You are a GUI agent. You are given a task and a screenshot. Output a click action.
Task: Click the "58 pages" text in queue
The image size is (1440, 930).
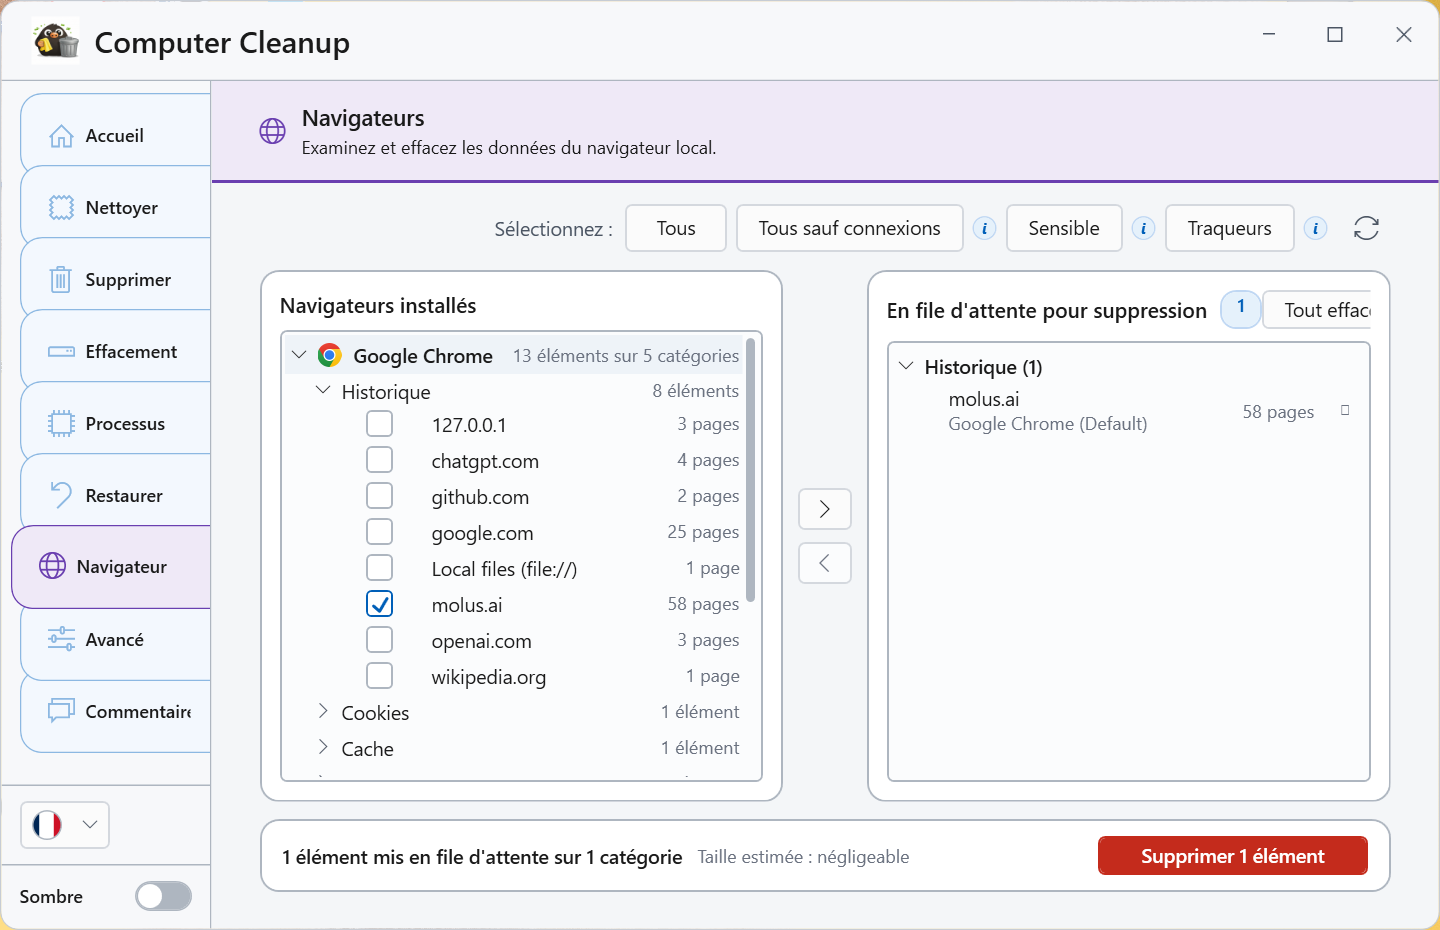[1278, 412]
